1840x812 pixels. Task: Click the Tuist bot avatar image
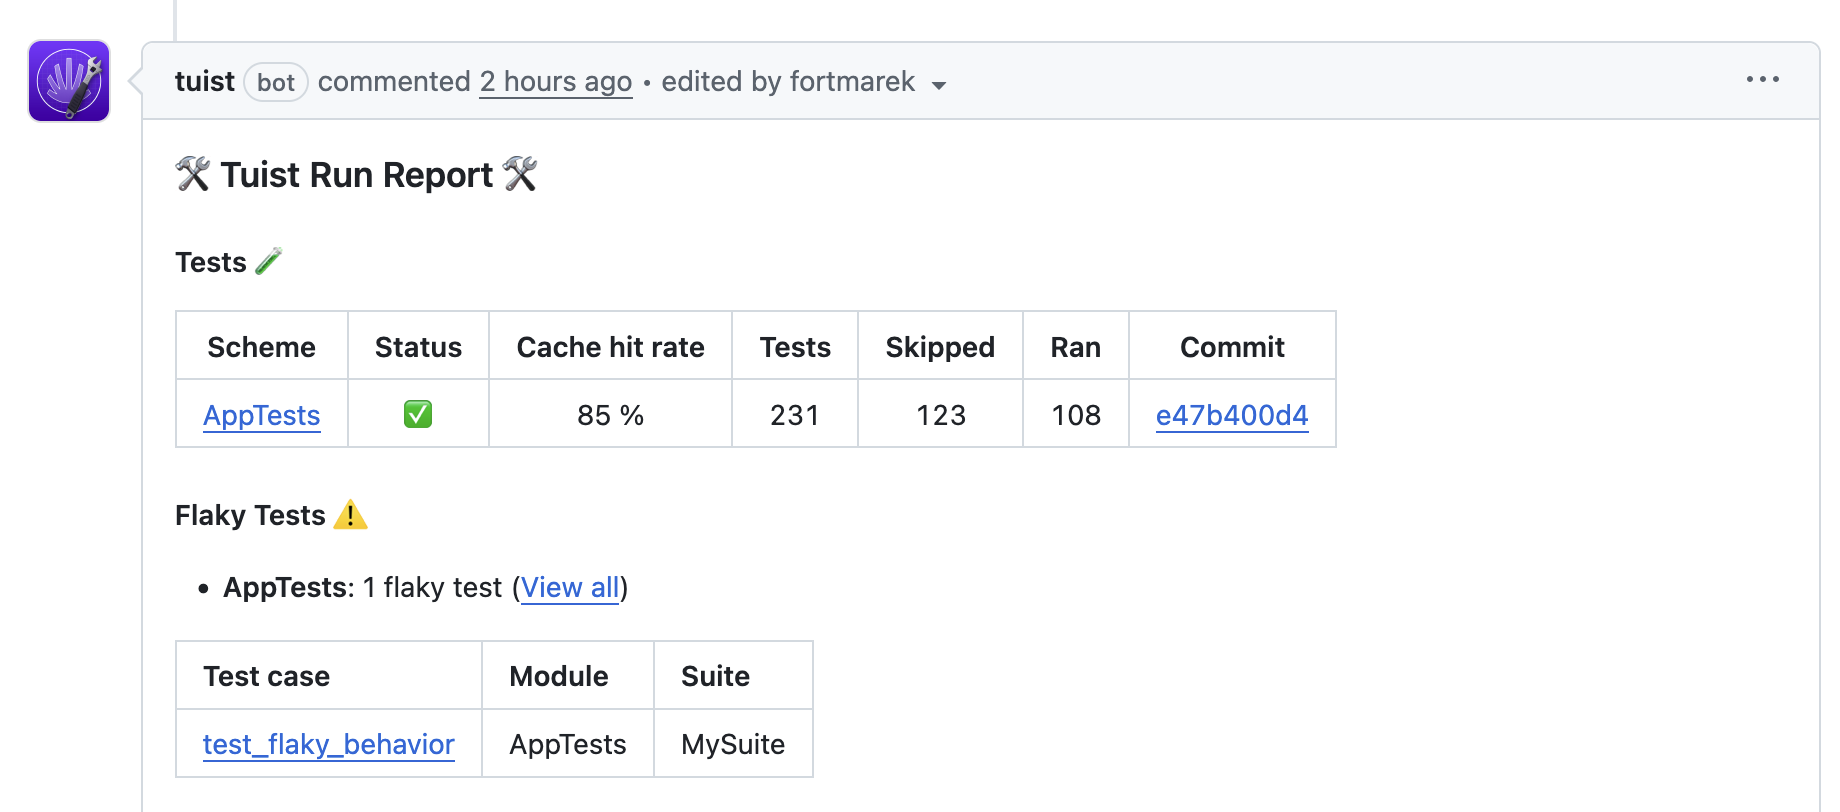(69, 81)
